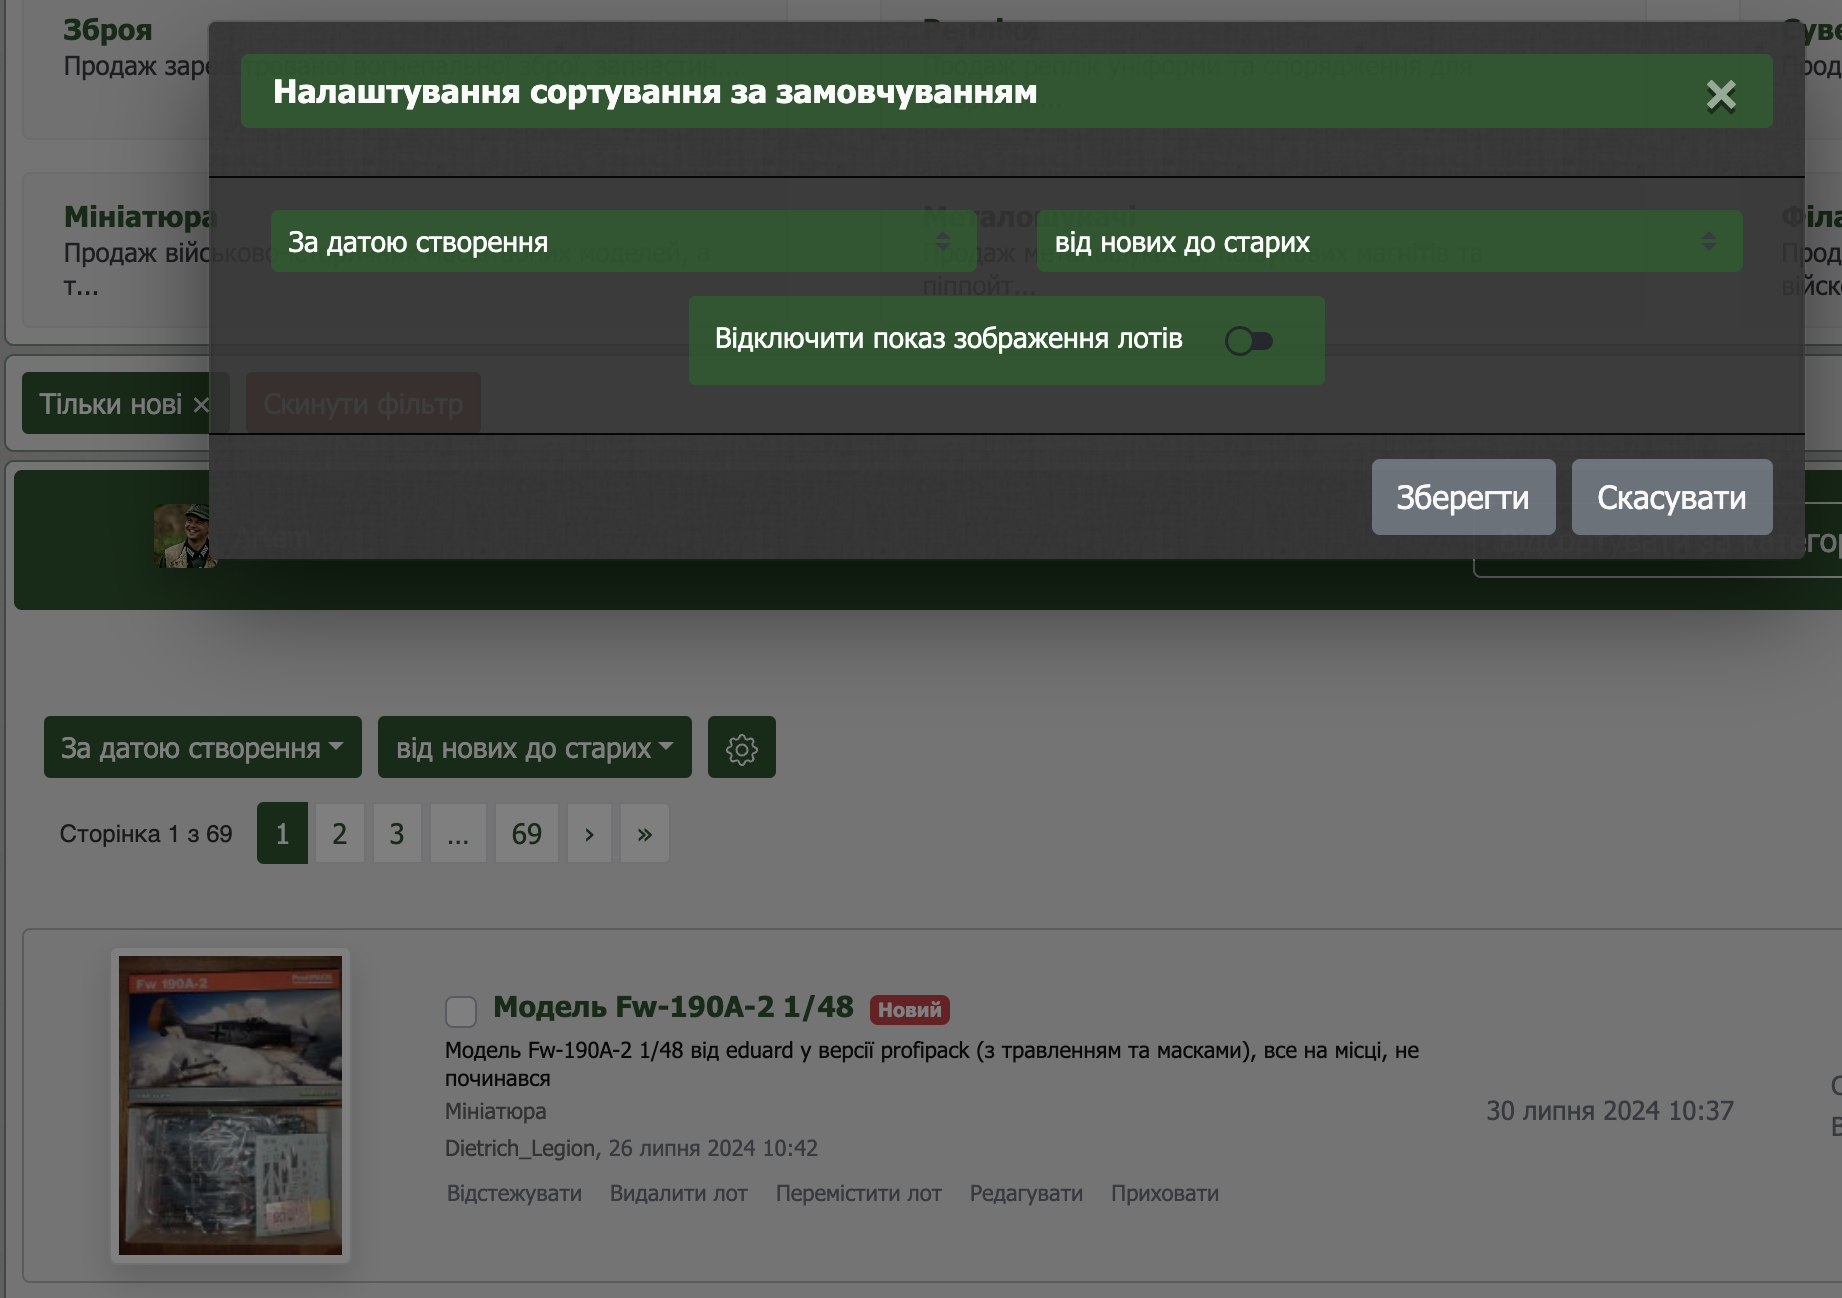Go to next page arrow
Image resolution: width=1842 pixels, height=1298 pixels.
click(x=589, y=833)
